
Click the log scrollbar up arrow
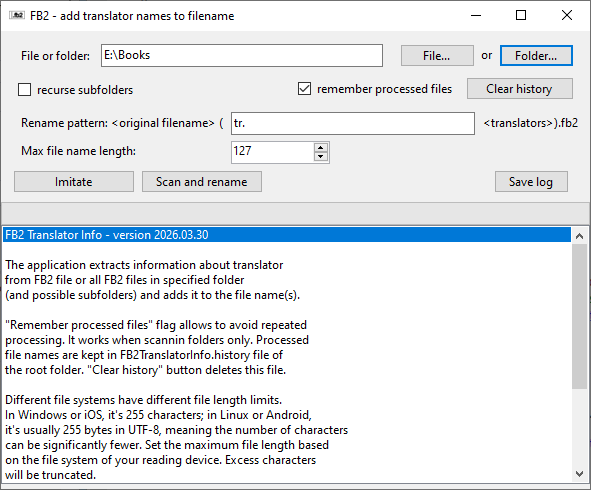[x=580, y=236]
